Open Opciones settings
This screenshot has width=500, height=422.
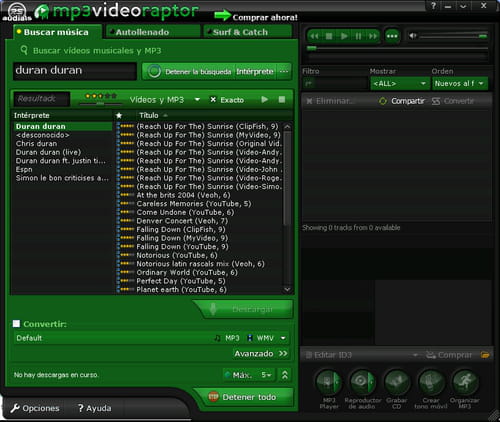point(35,408)
